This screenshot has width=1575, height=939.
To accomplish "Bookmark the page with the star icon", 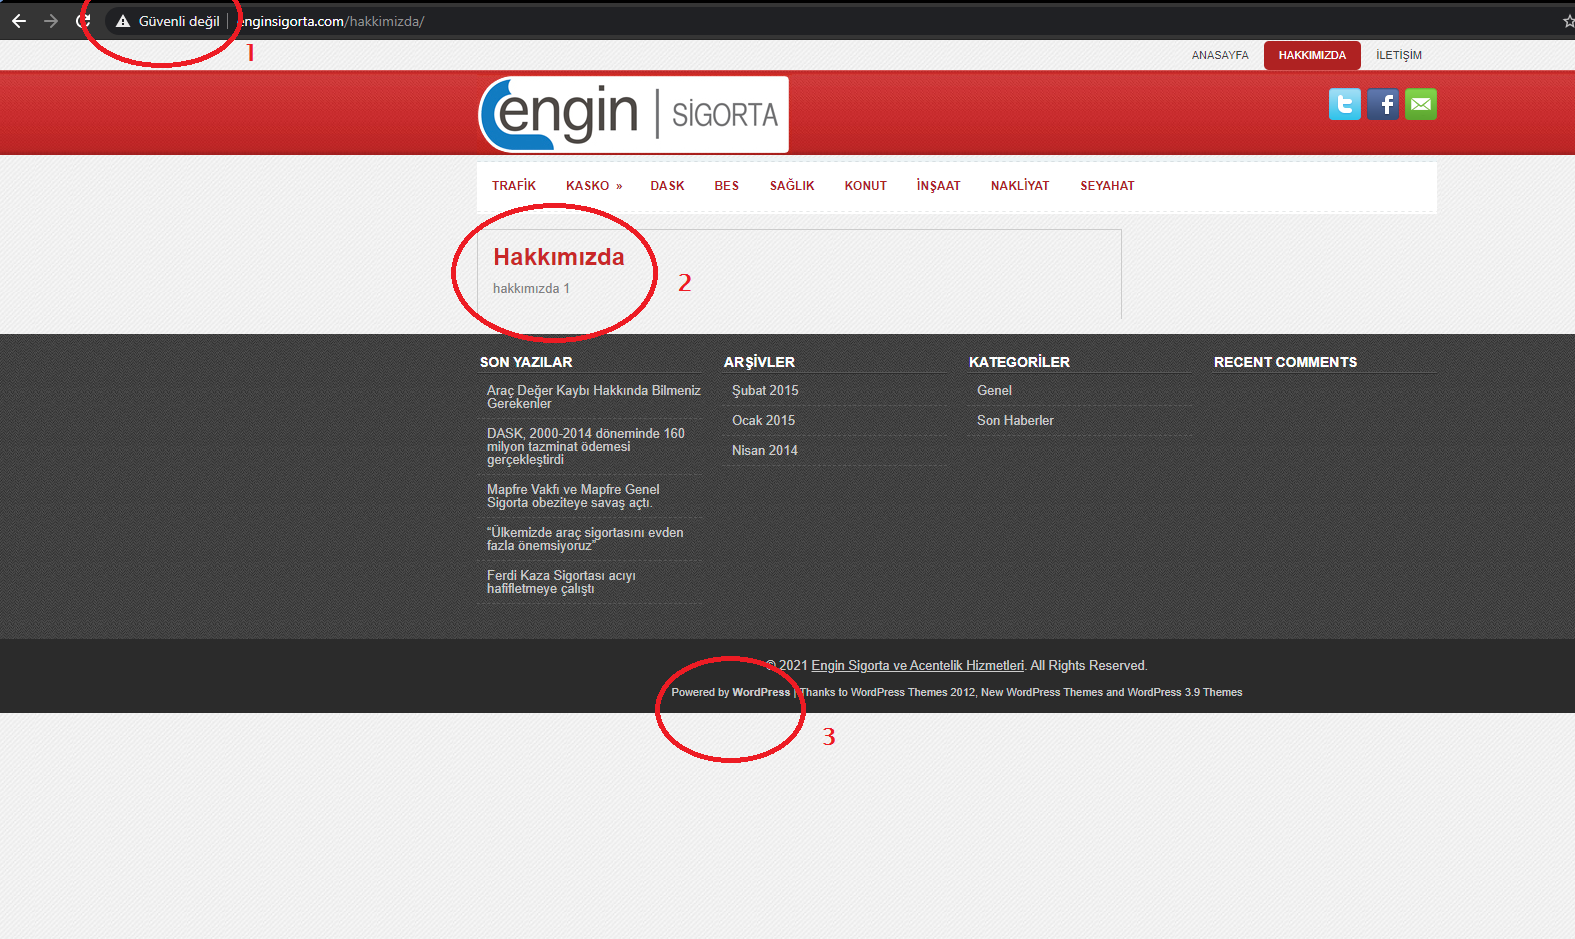I will pos(1568,21).
